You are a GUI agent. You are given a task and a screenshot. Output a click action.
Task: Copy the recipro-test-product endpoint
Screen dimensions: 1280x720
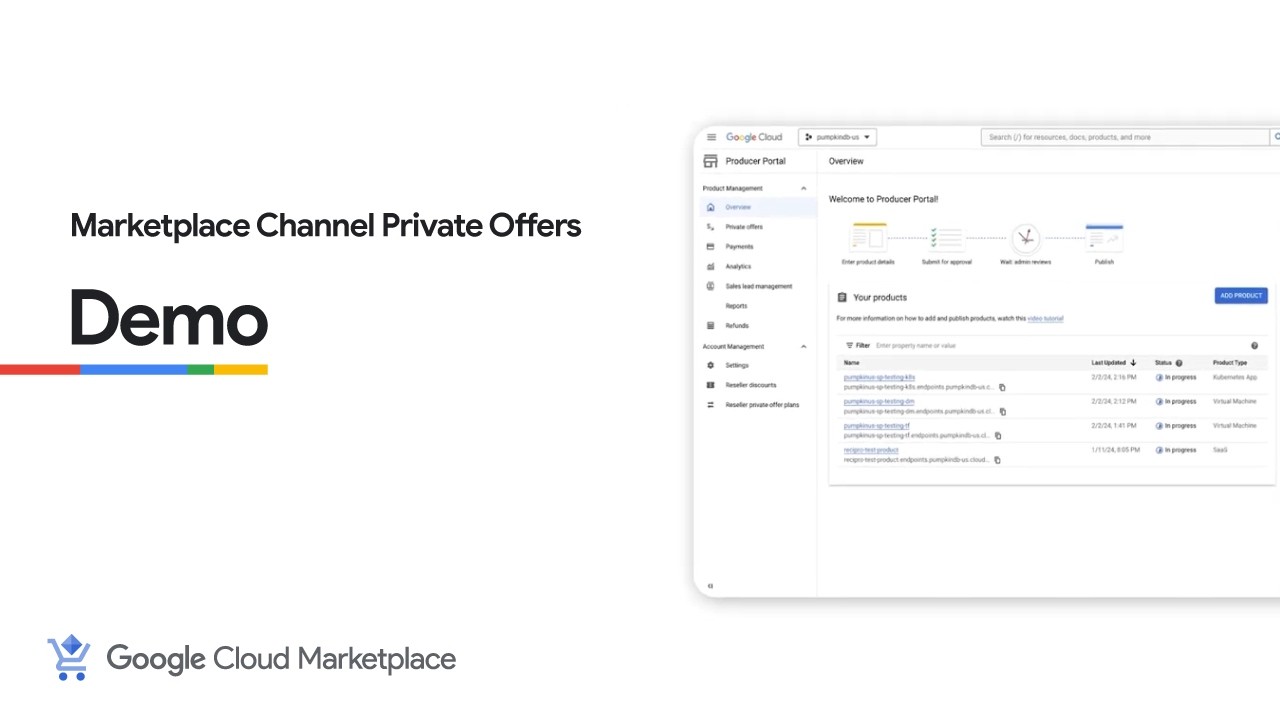coord(997,460)
